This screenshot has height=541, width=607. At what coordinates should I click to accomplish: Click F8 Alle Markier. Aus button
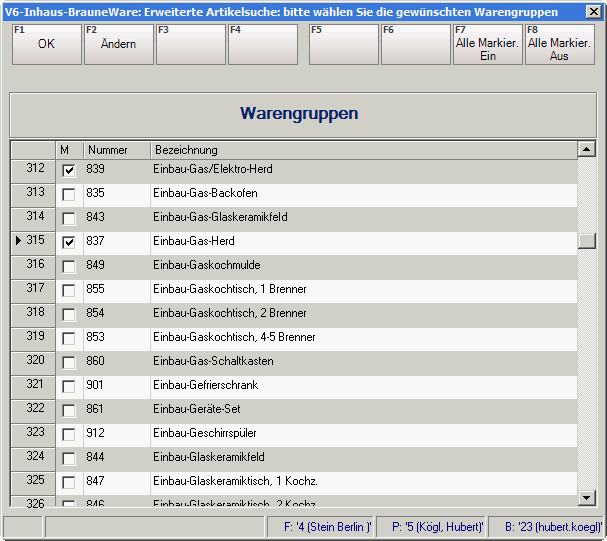coord(559,44)
